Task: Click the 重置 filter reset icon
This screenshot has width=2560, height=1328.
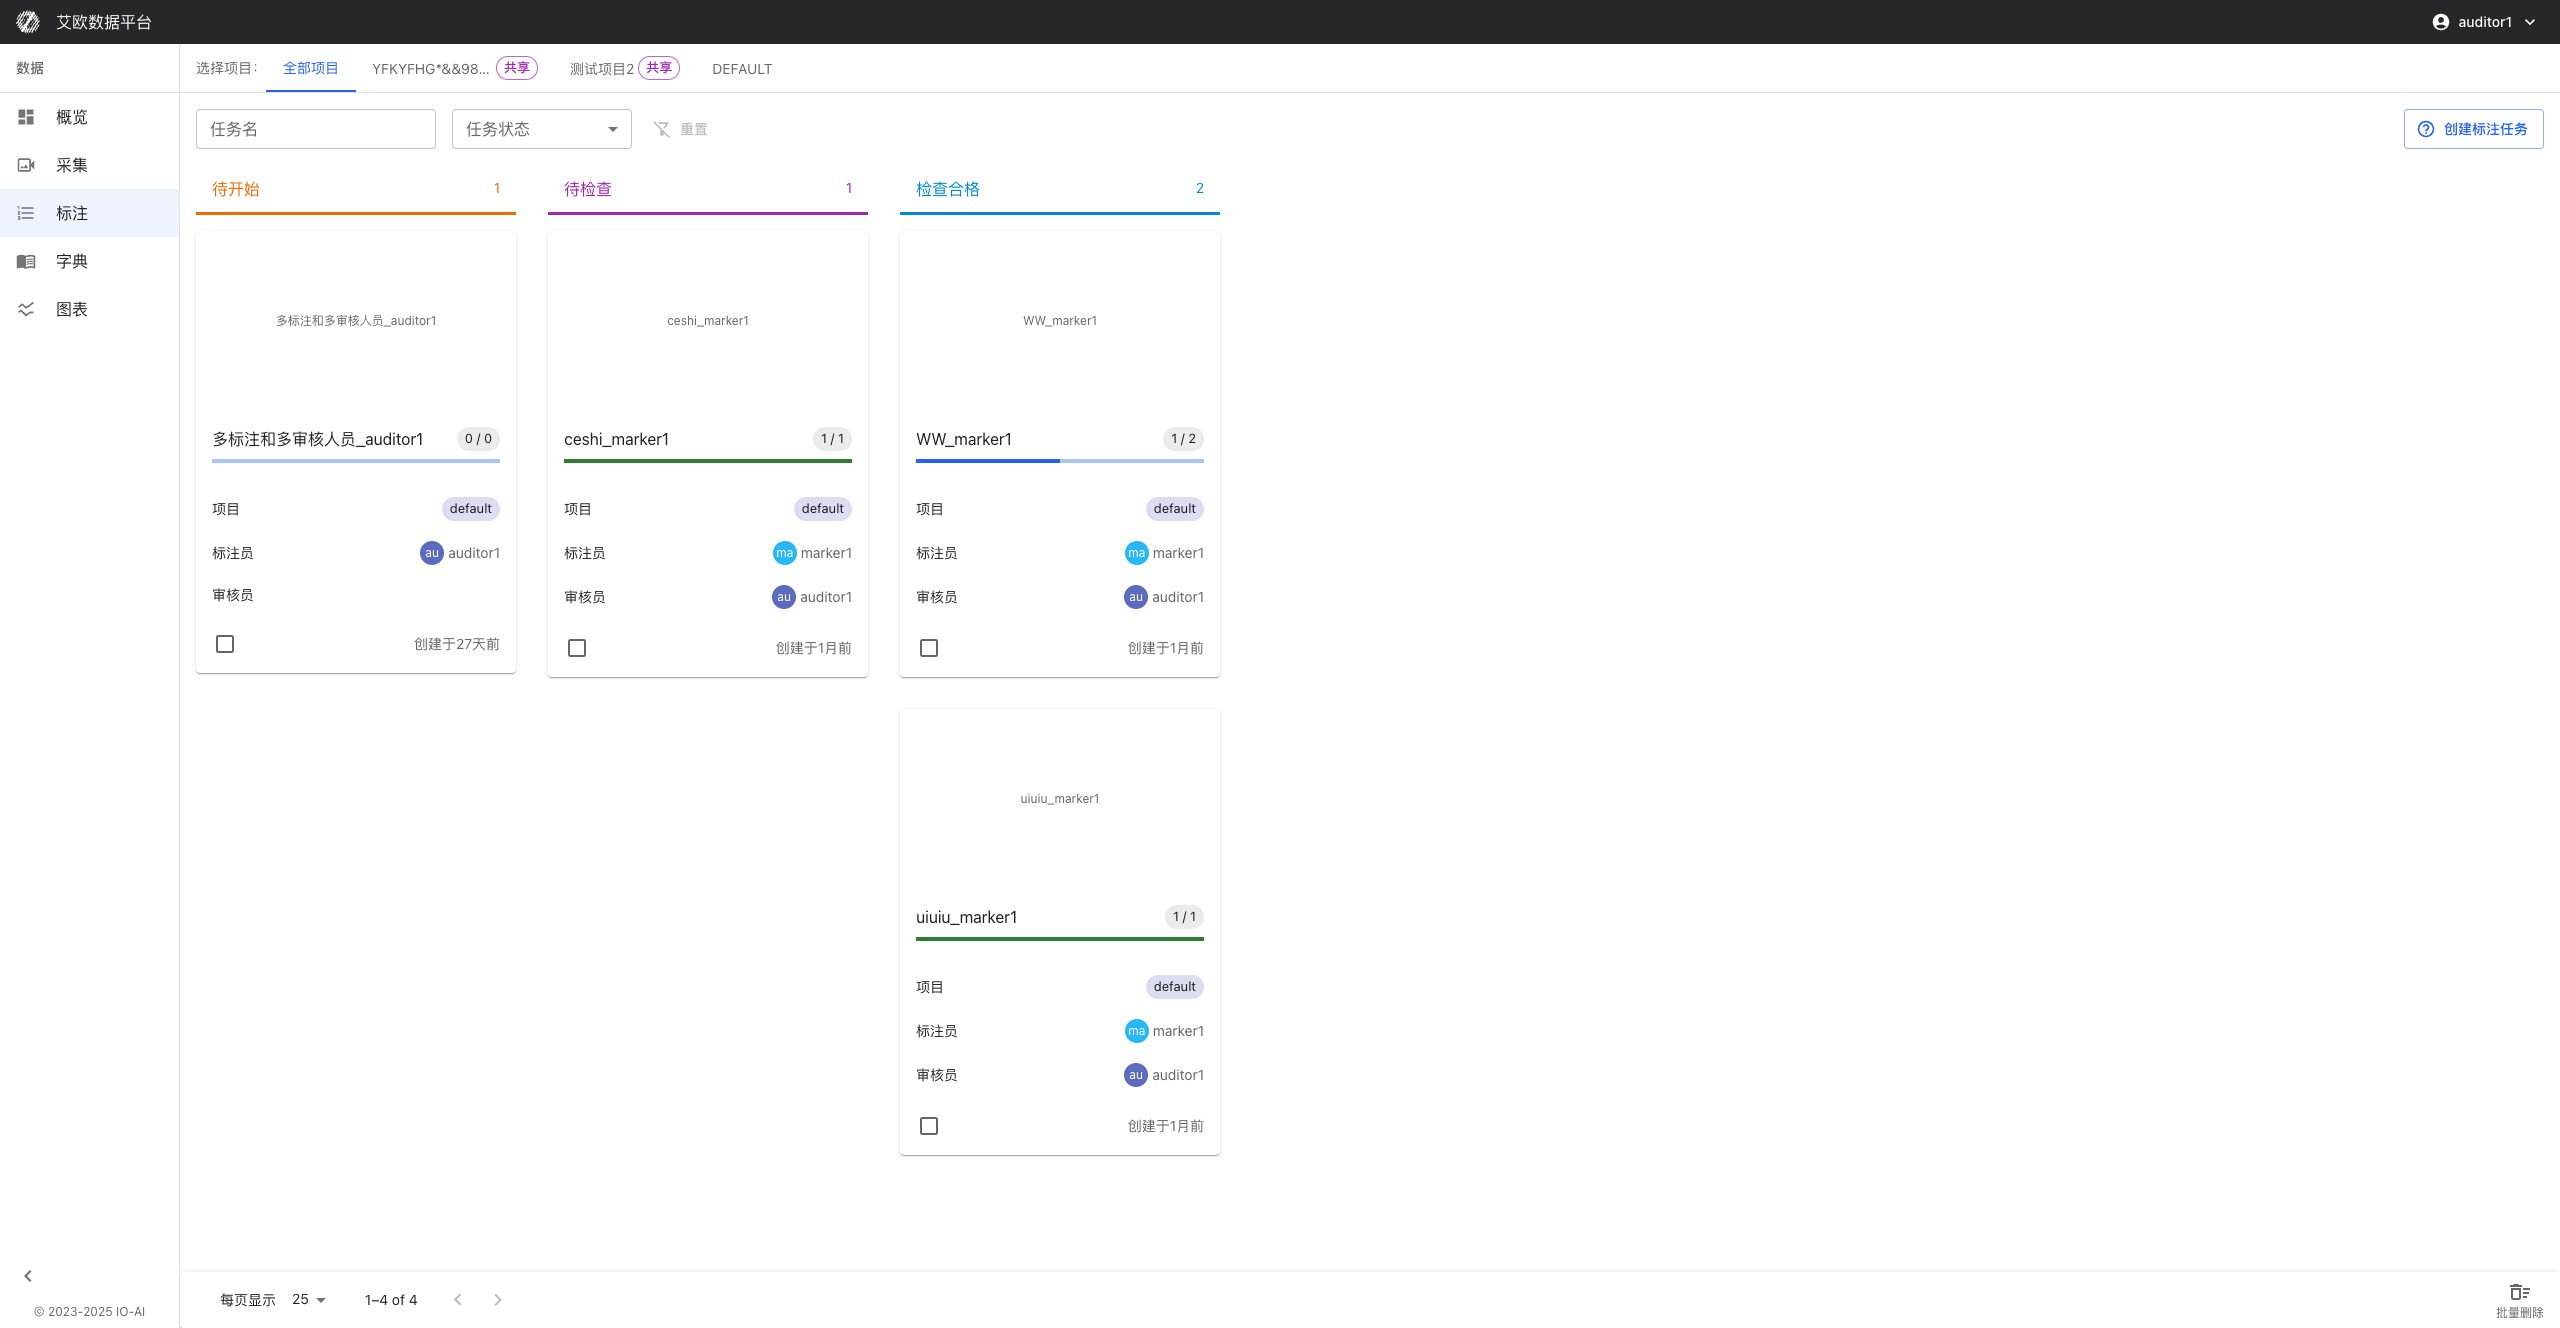Action: pos(661,129)
